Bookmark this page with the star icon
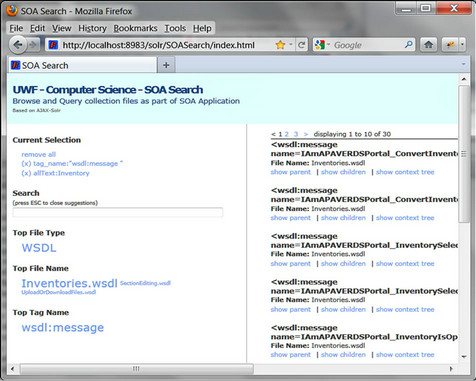Image resolution: width=476 pixels, height=381 pixels. click(x=280, y=45)
